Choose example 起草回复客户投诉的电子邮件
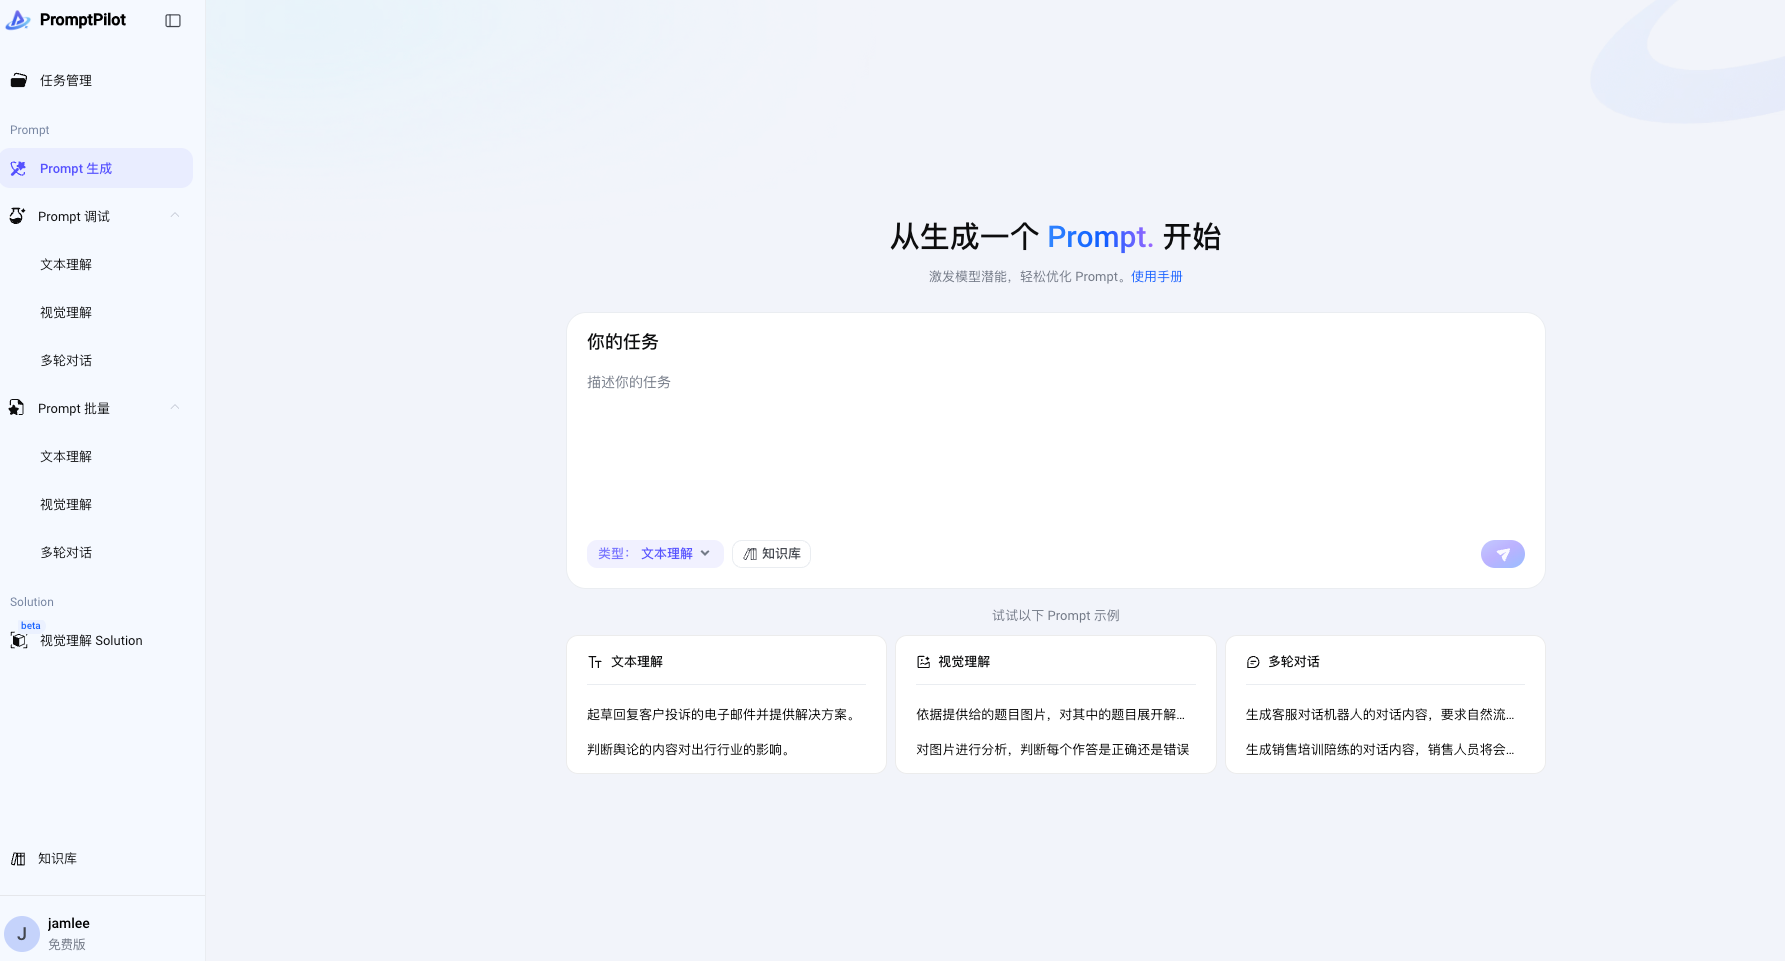The image size is (1785, 961). pyautogui.click(x=722, y=715)
